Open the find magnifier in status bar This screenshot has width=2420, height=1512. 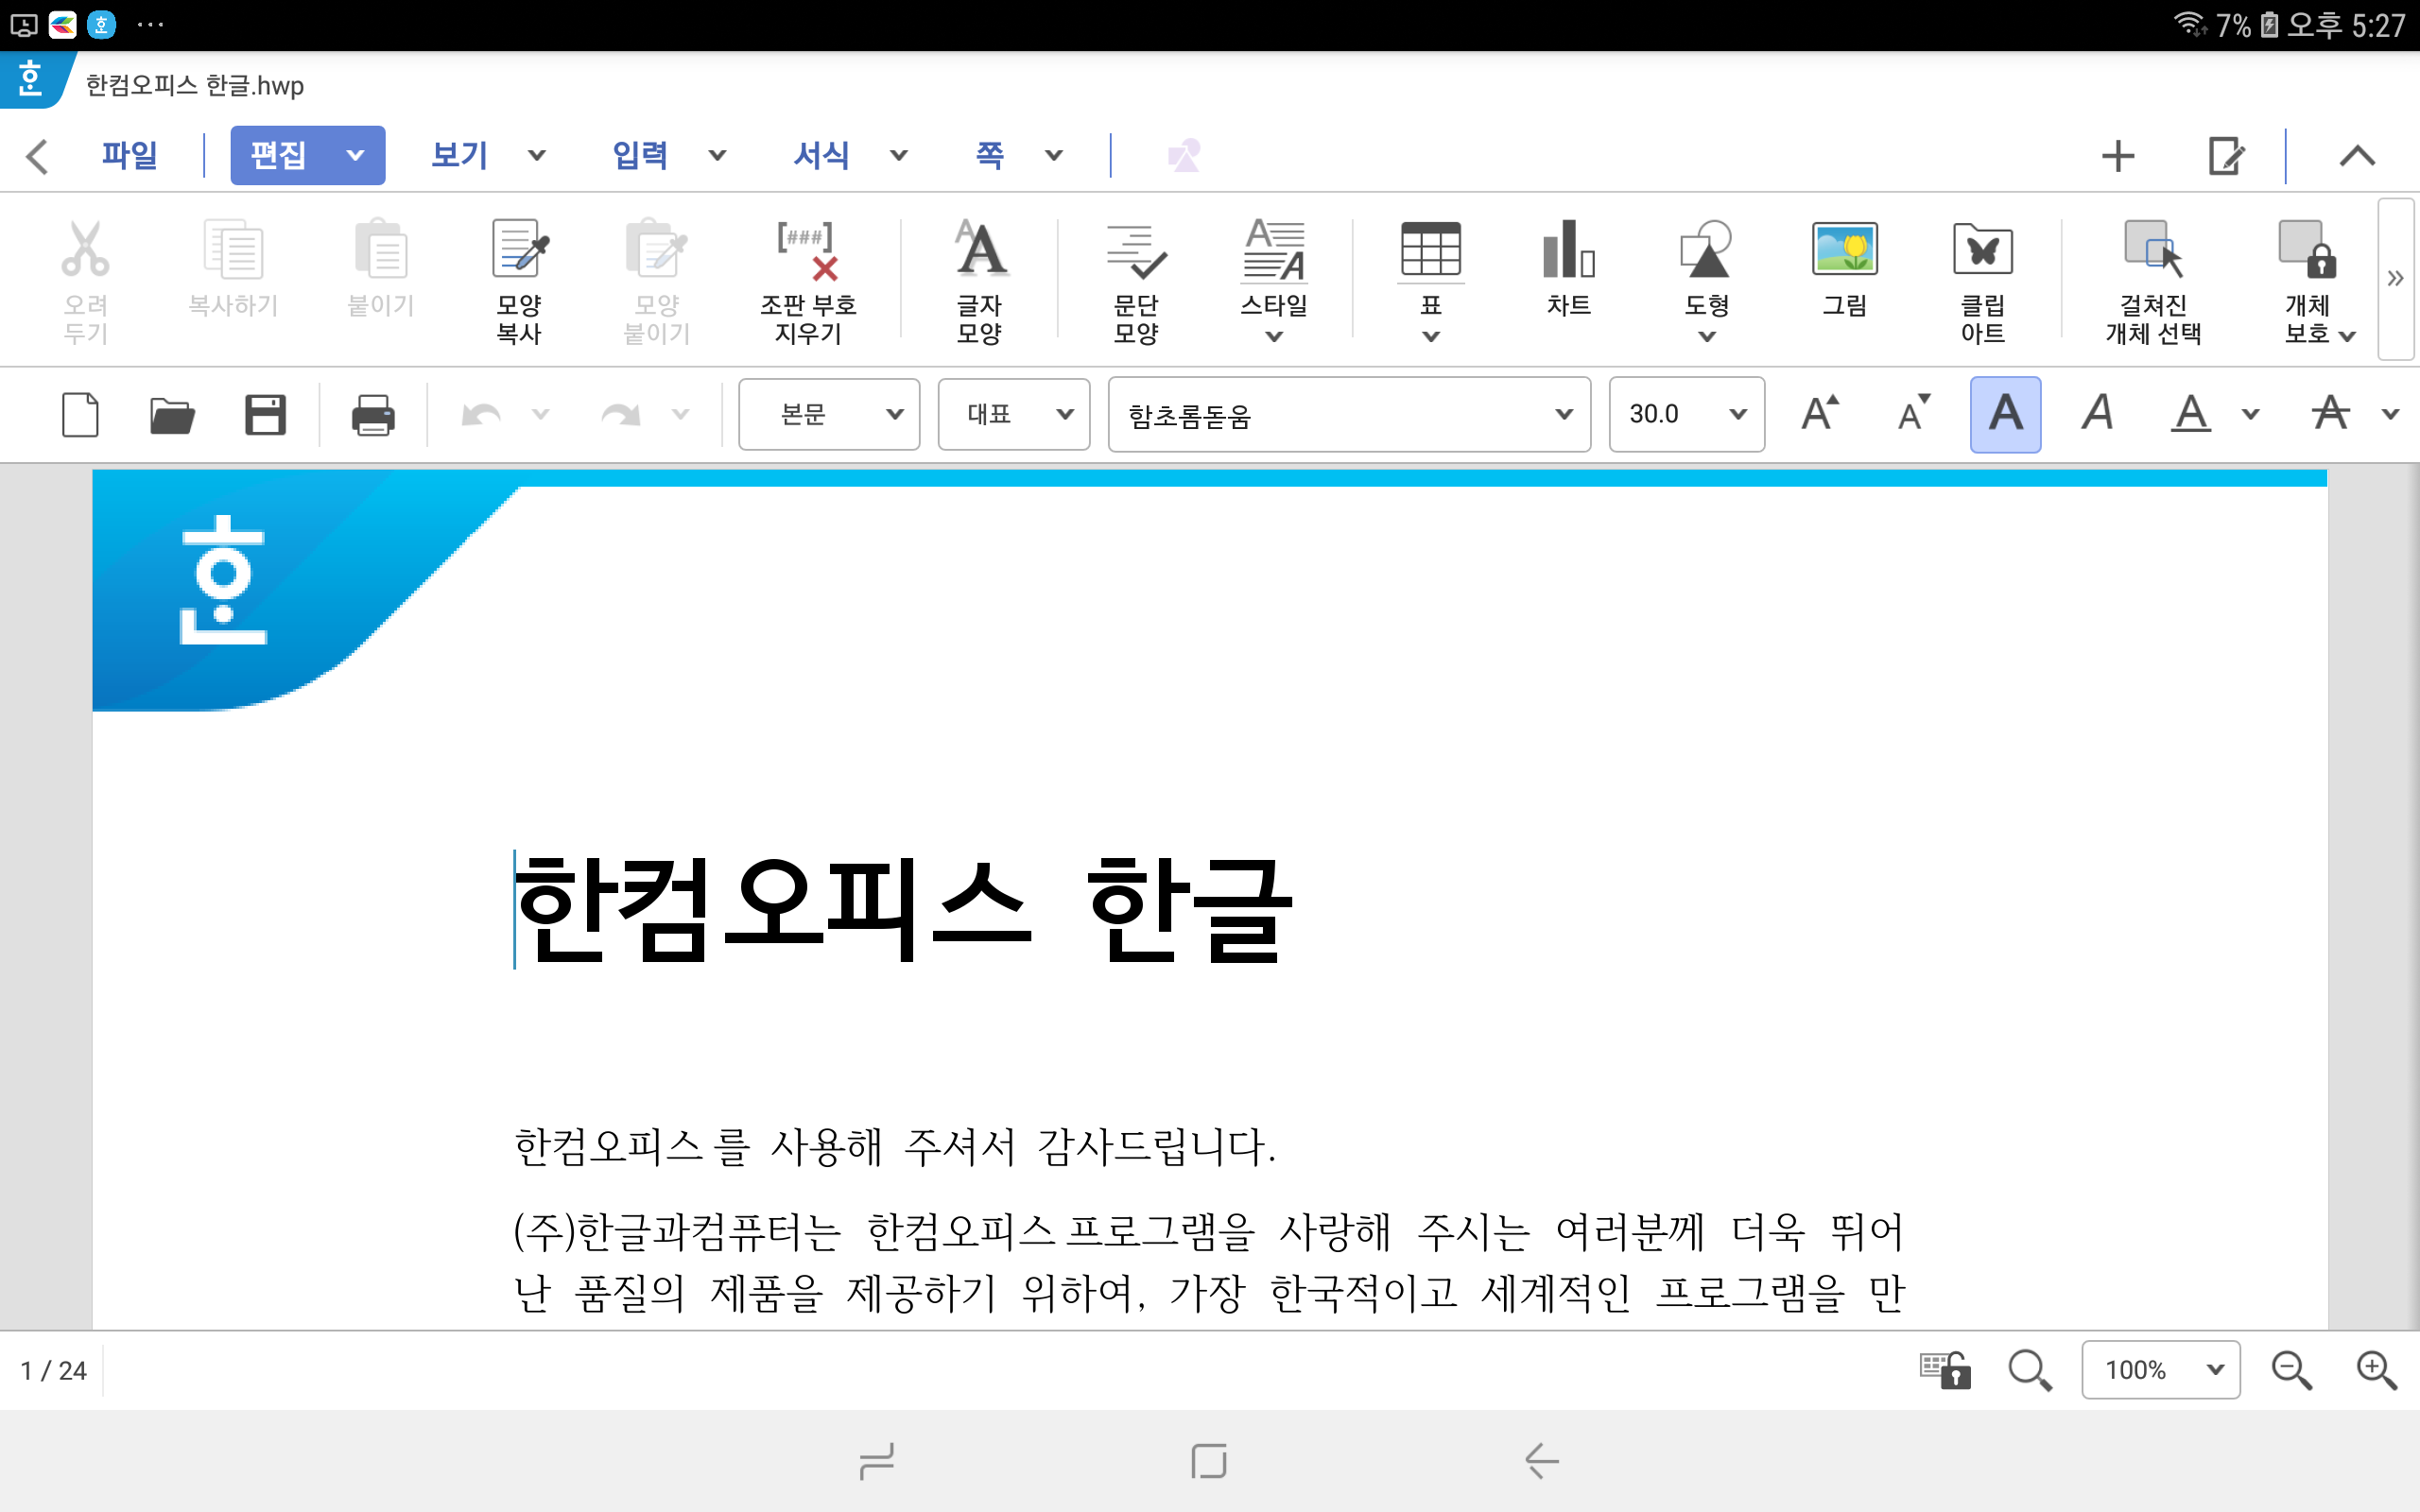(x=2030, y=1370)
